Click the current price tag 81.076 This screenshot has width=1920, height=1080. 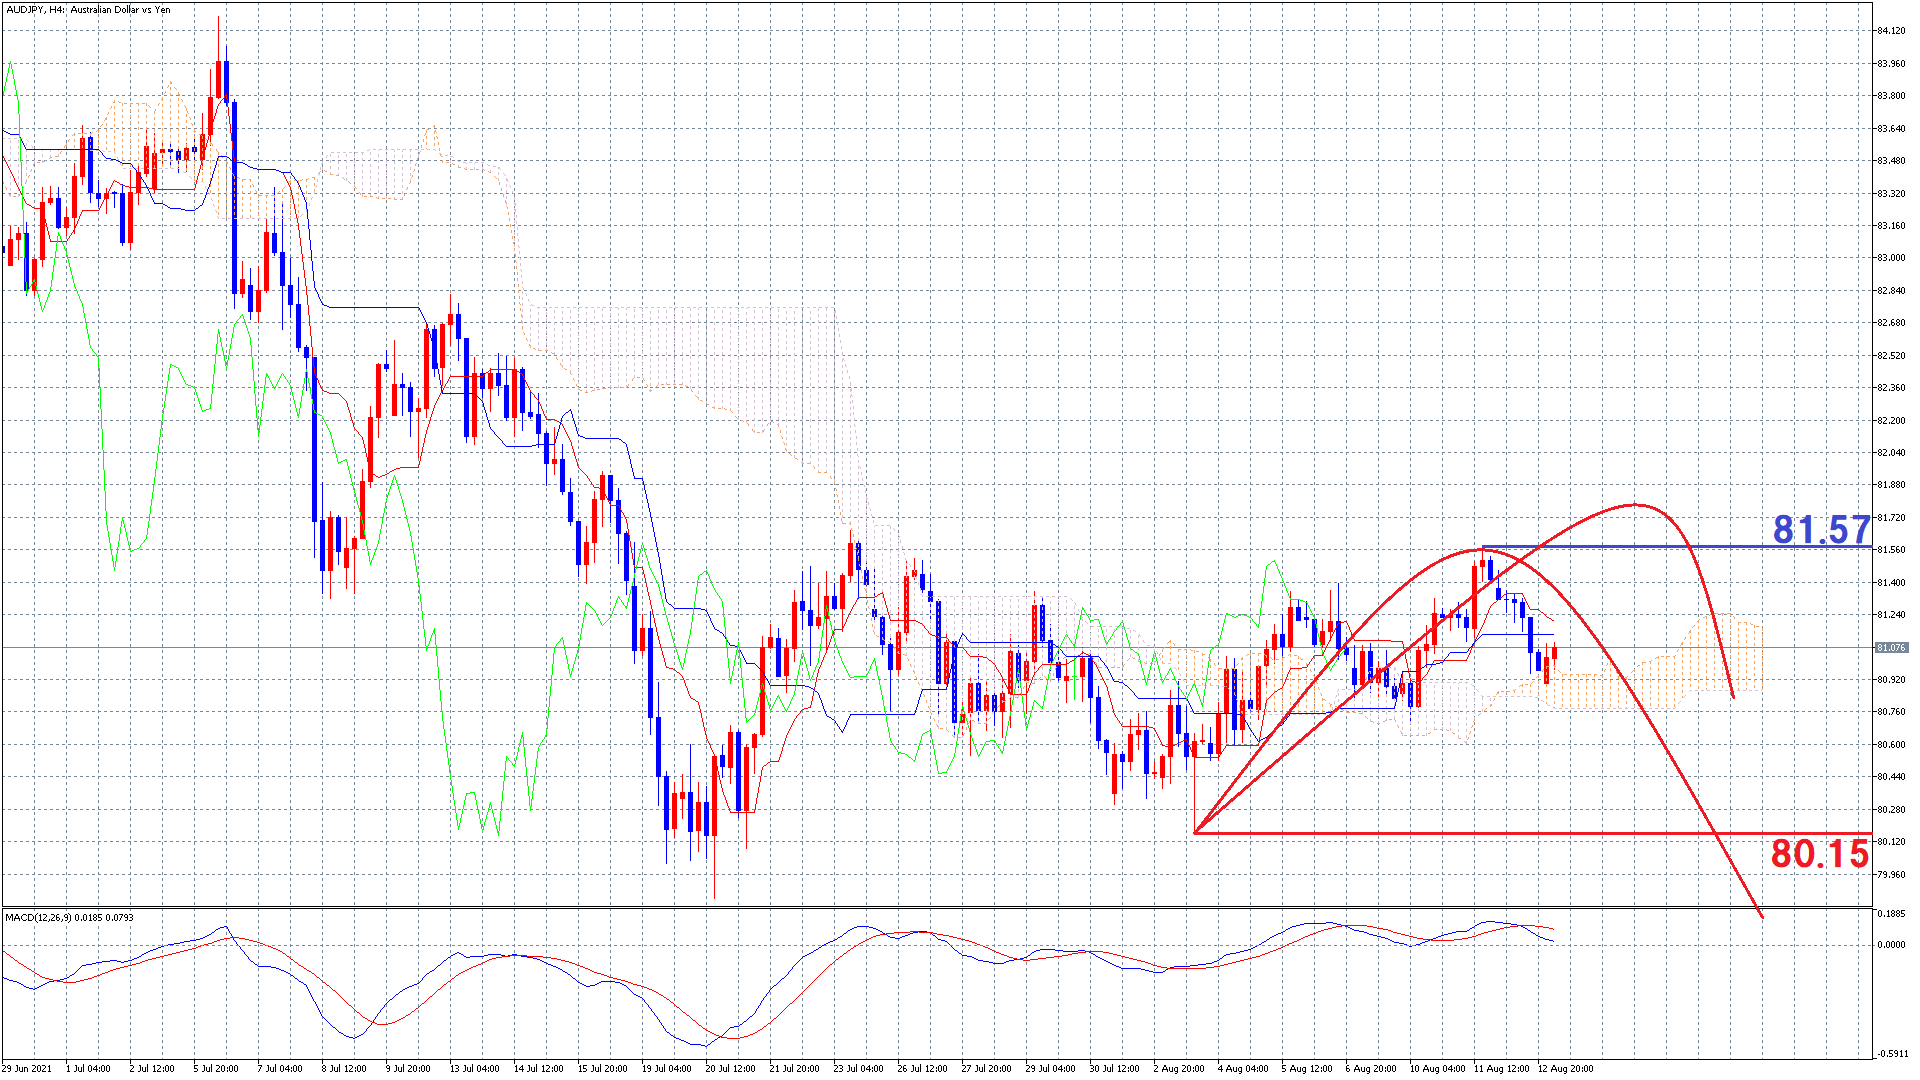(x=1890, y=647)
